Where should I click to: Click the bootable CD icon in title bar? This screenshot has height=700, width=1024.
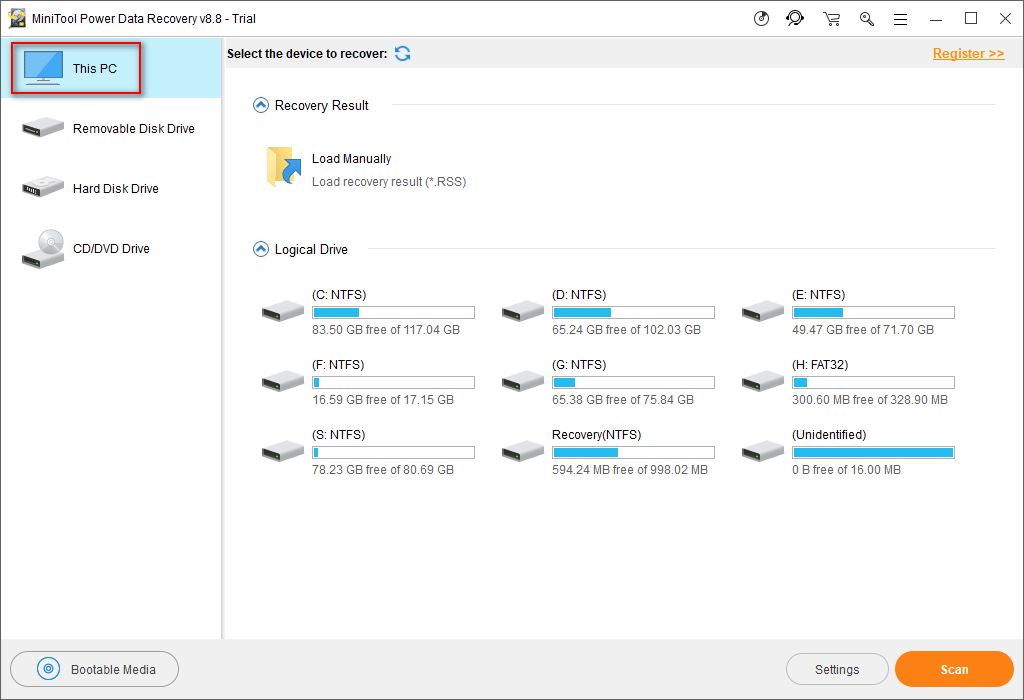761,18
